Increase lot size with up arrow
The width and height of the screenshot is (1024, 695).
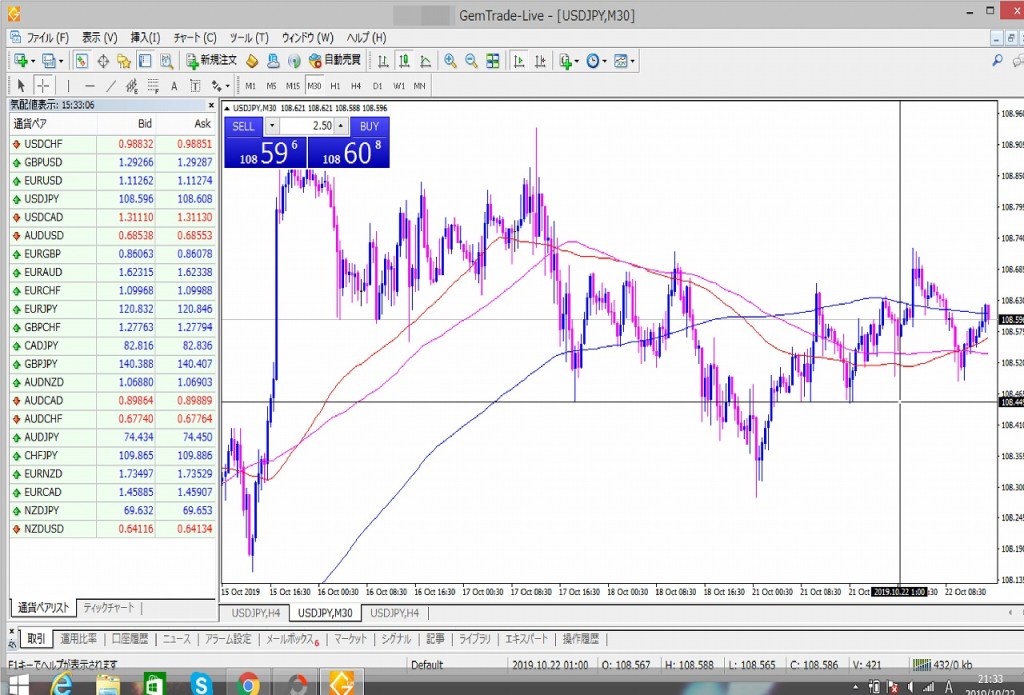[340, 126]
